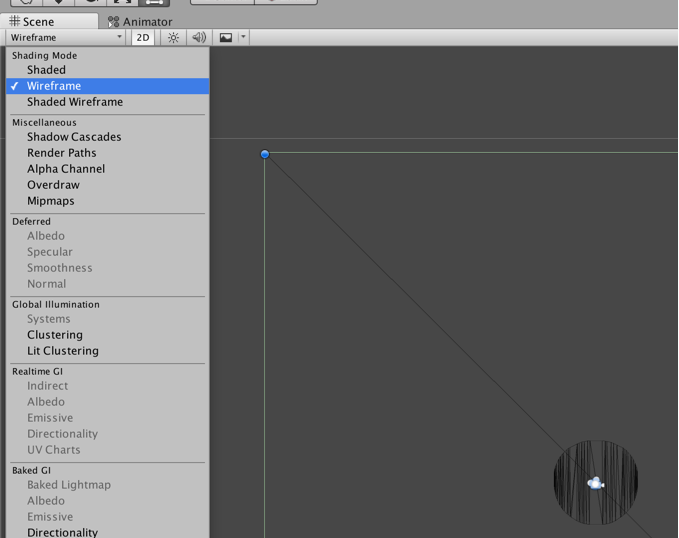The image size is (679, 538).
Task: Open the Wireframe shading mode dropdown
Action: 66,38
